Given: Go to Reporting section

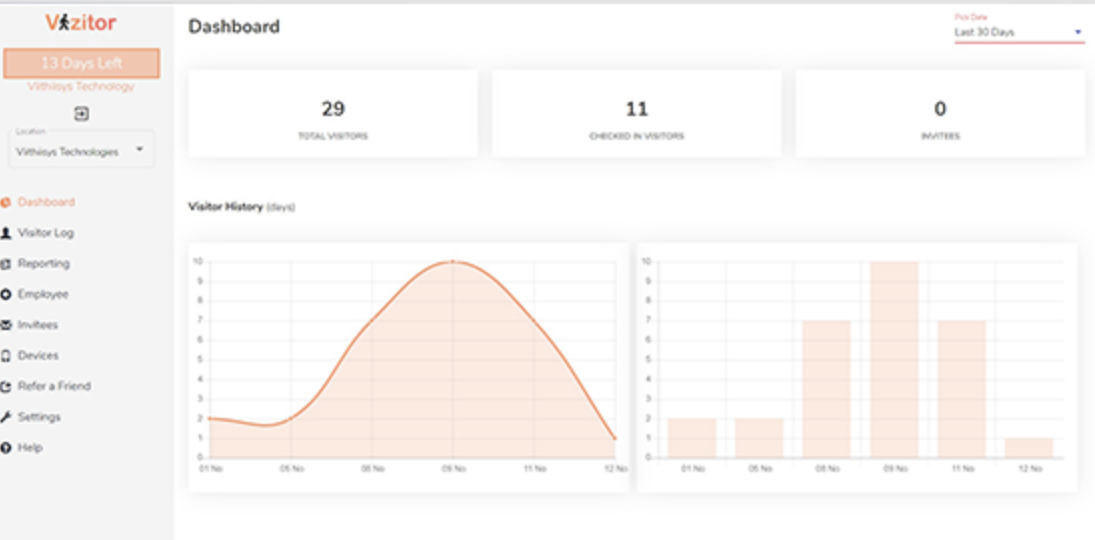Looking at the screenshot, I should (43, 263).
